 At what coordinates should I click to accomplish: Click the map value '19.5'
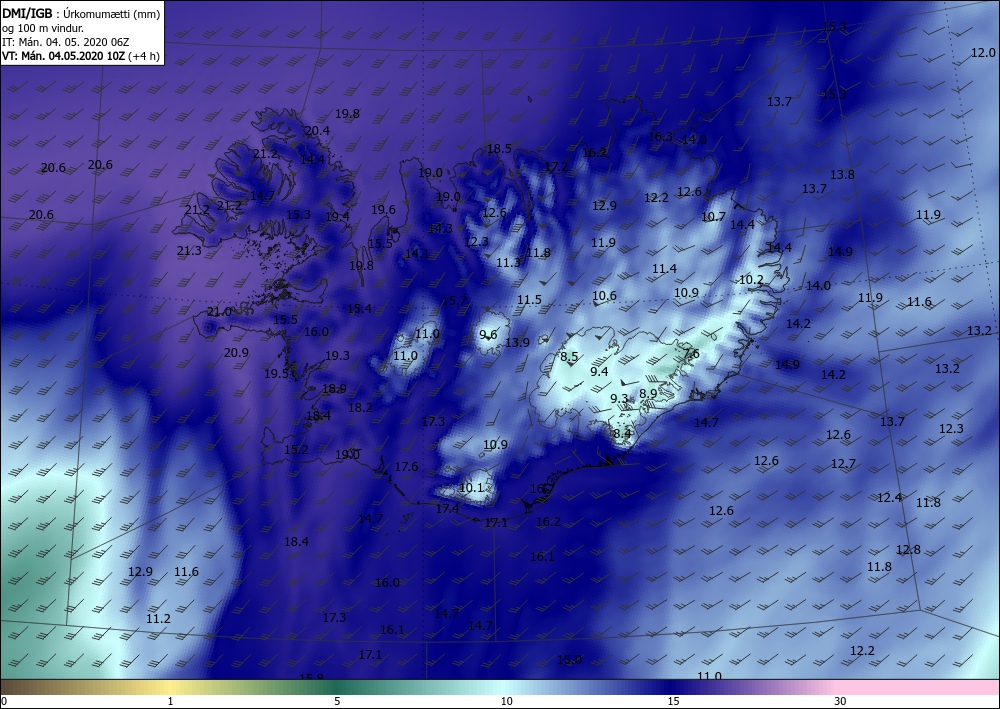(276, 374)
